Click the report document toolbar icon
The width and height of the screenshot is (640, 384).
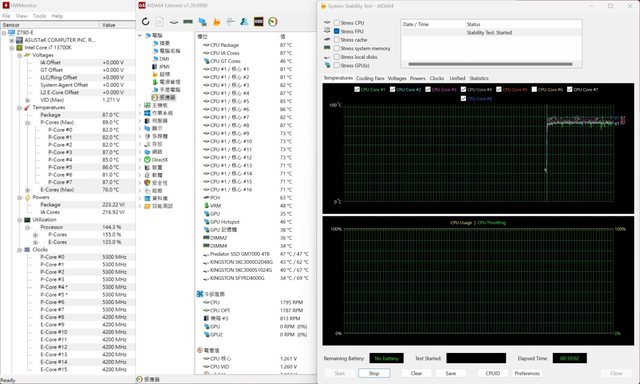click(x=160, y=22)
